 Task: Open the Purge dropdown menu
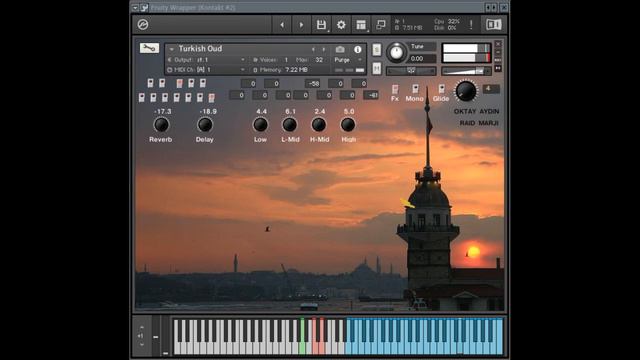click(348, 60)
